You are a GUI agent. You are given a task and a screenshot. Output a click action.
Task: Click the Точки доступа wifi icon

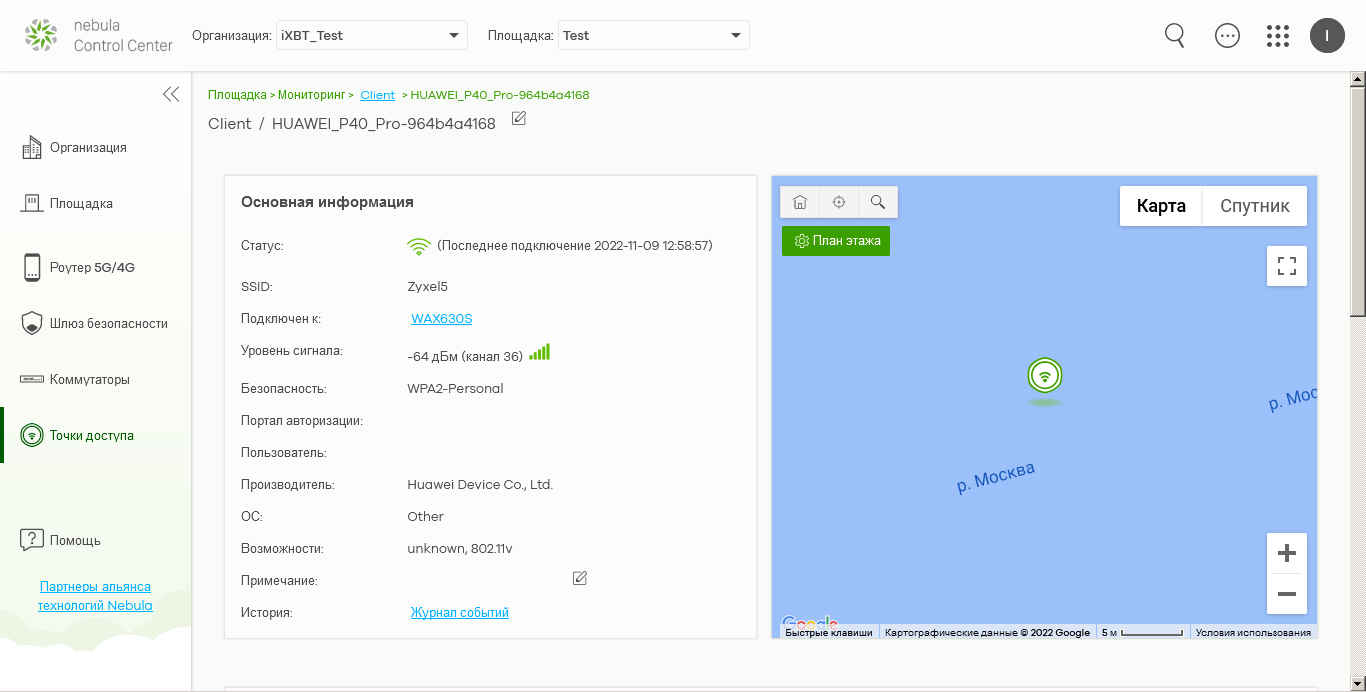(32, 435)
